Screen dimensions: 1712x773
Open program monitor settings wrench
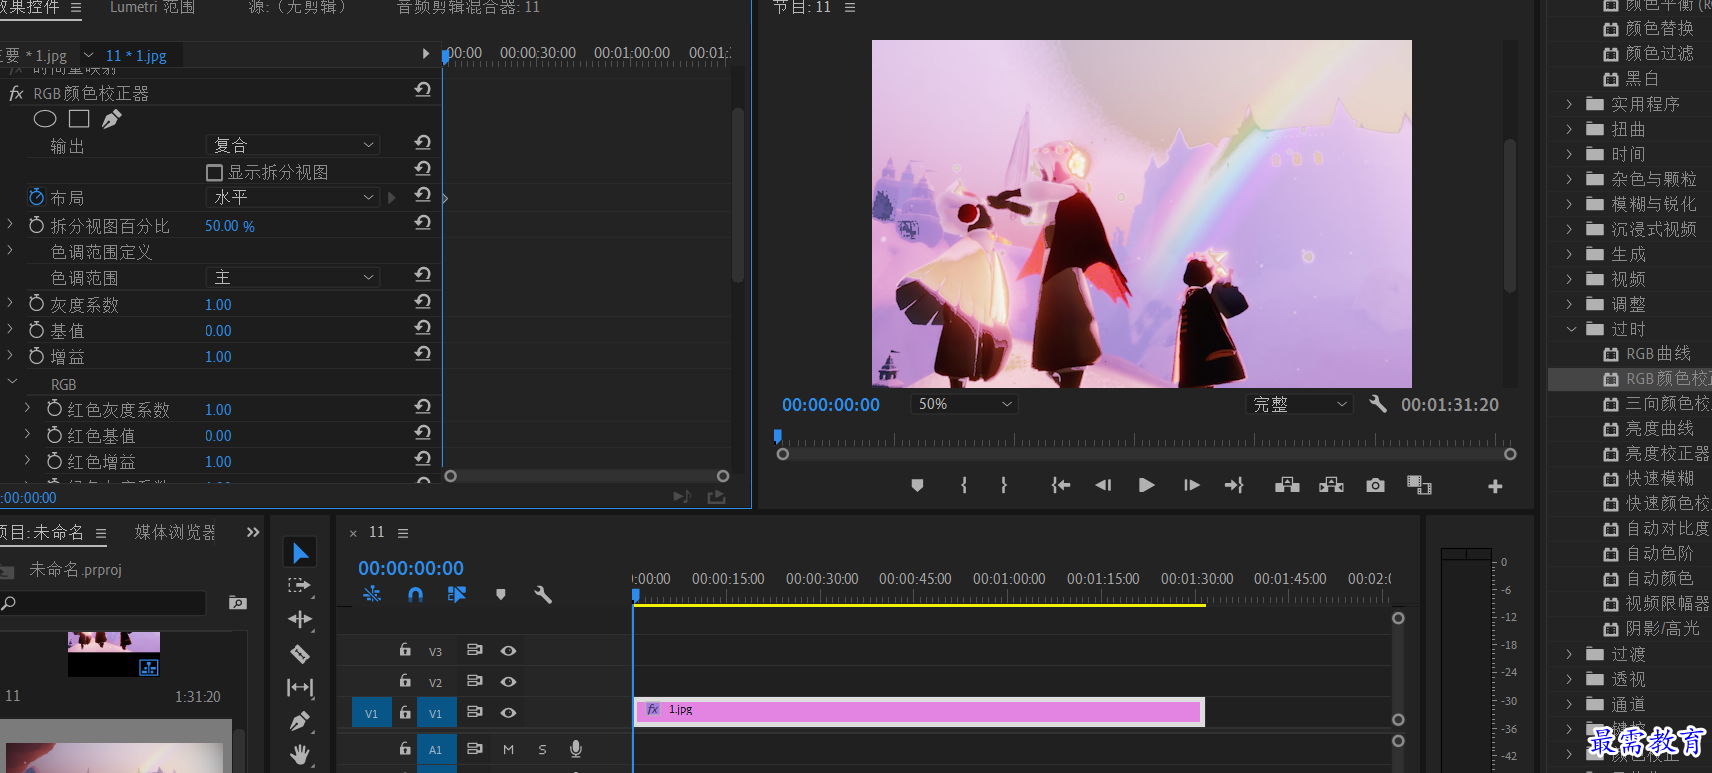(x=1378, y=404)
